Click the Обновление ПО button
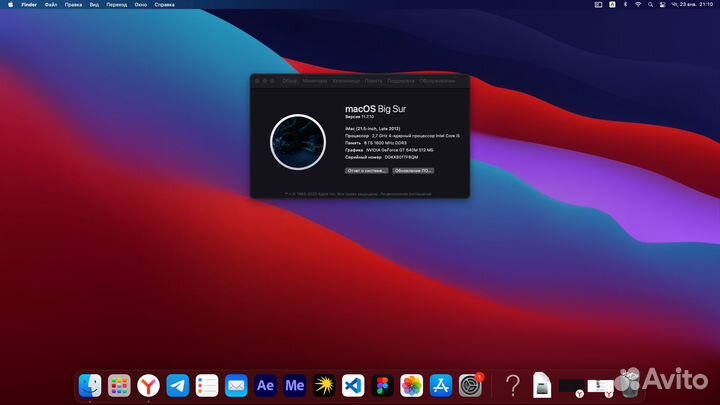This screenshot has height=405, width=720. point(413,170)
